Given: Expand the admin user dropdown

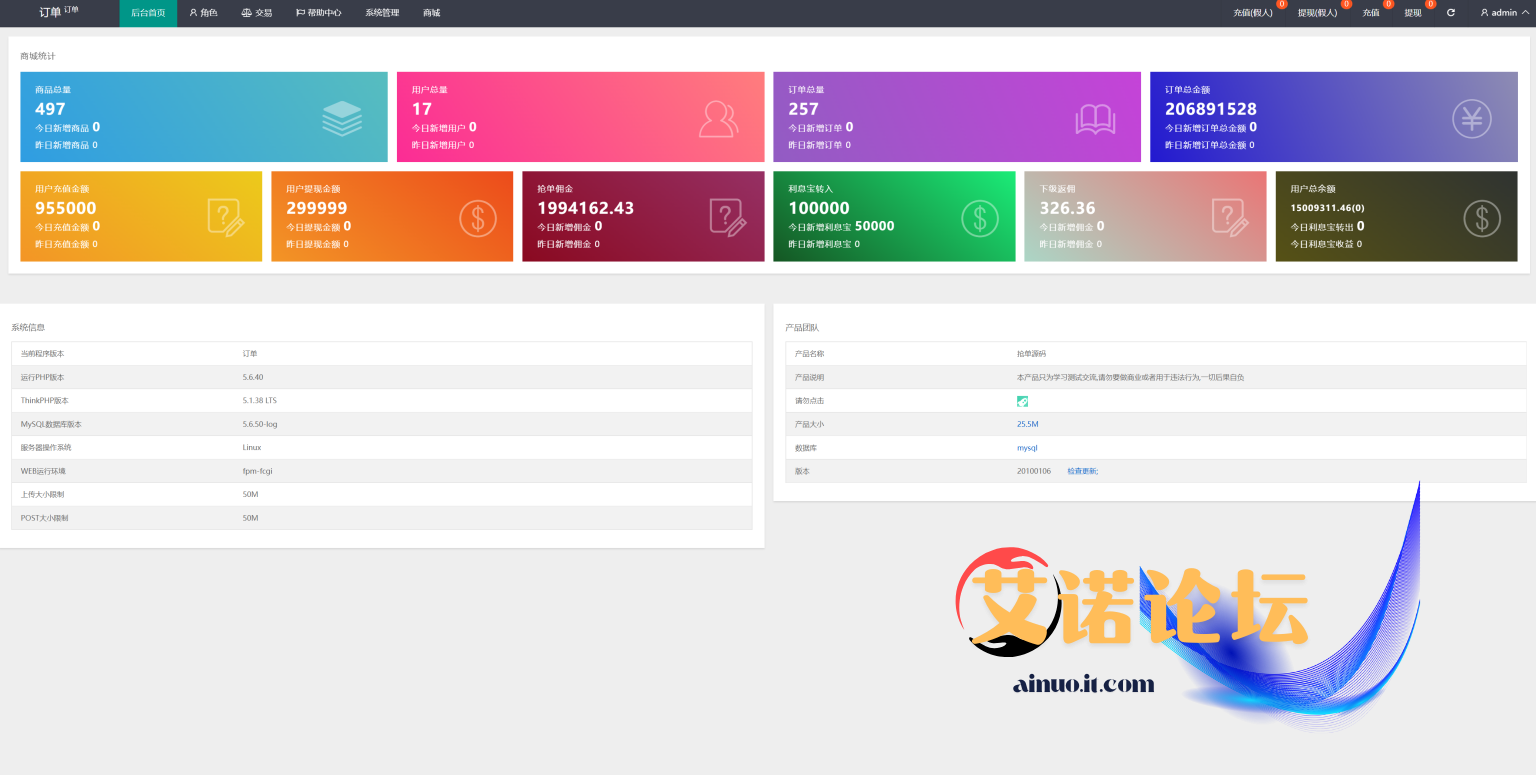Looking at the screenshot, I should point(1504,13).
